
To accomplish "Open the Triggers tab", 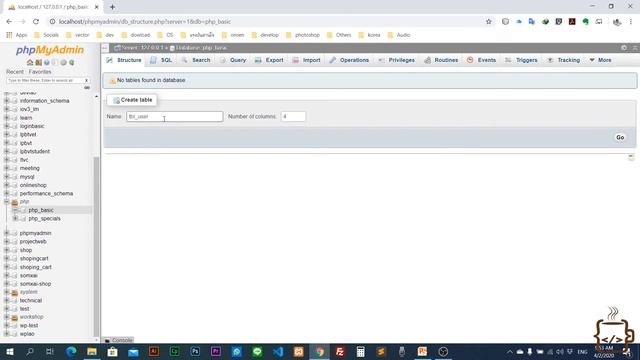I will tap(522, 60).
